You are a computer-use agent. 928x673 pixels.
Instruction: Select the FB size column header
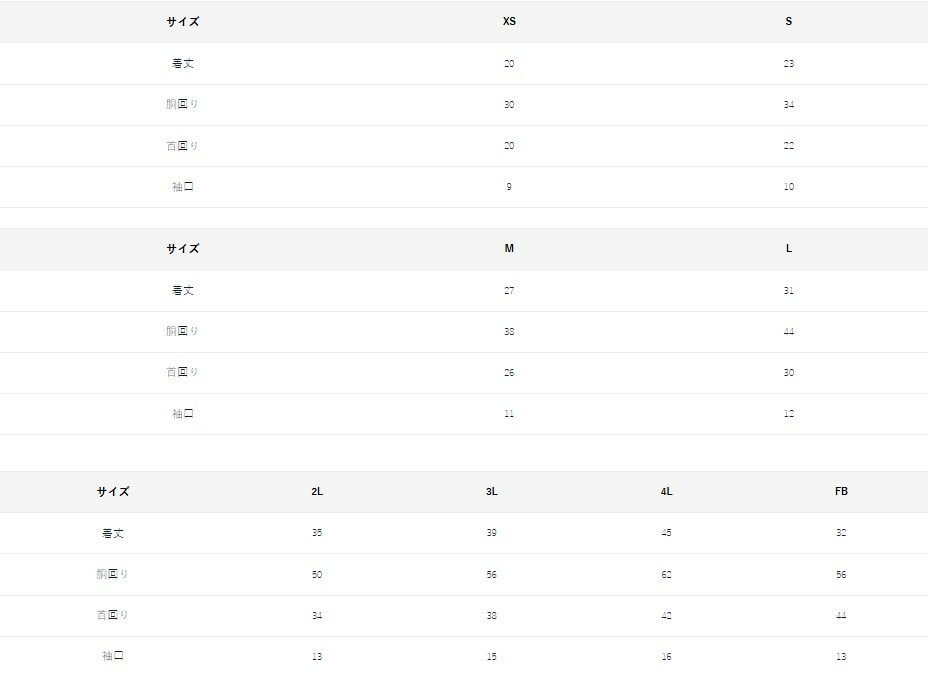(x=841, y=492)
